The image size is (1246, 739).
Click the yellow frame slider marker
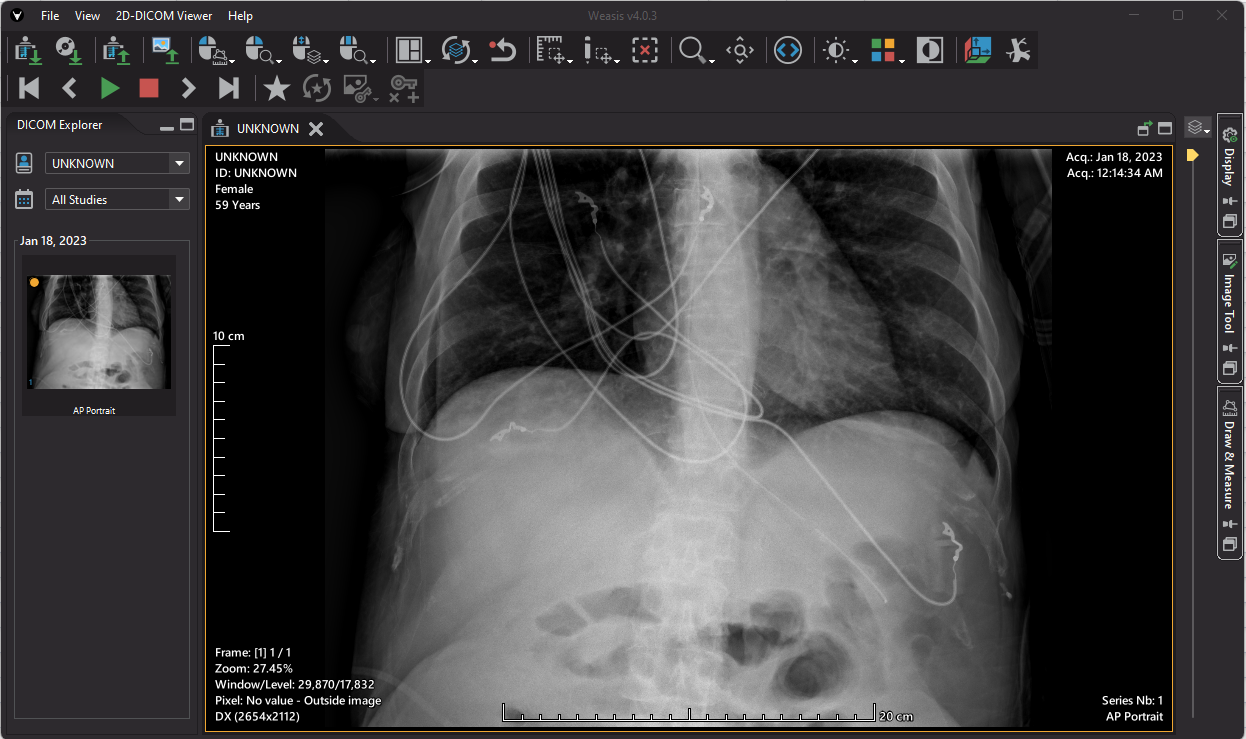tap(1192, 155)
